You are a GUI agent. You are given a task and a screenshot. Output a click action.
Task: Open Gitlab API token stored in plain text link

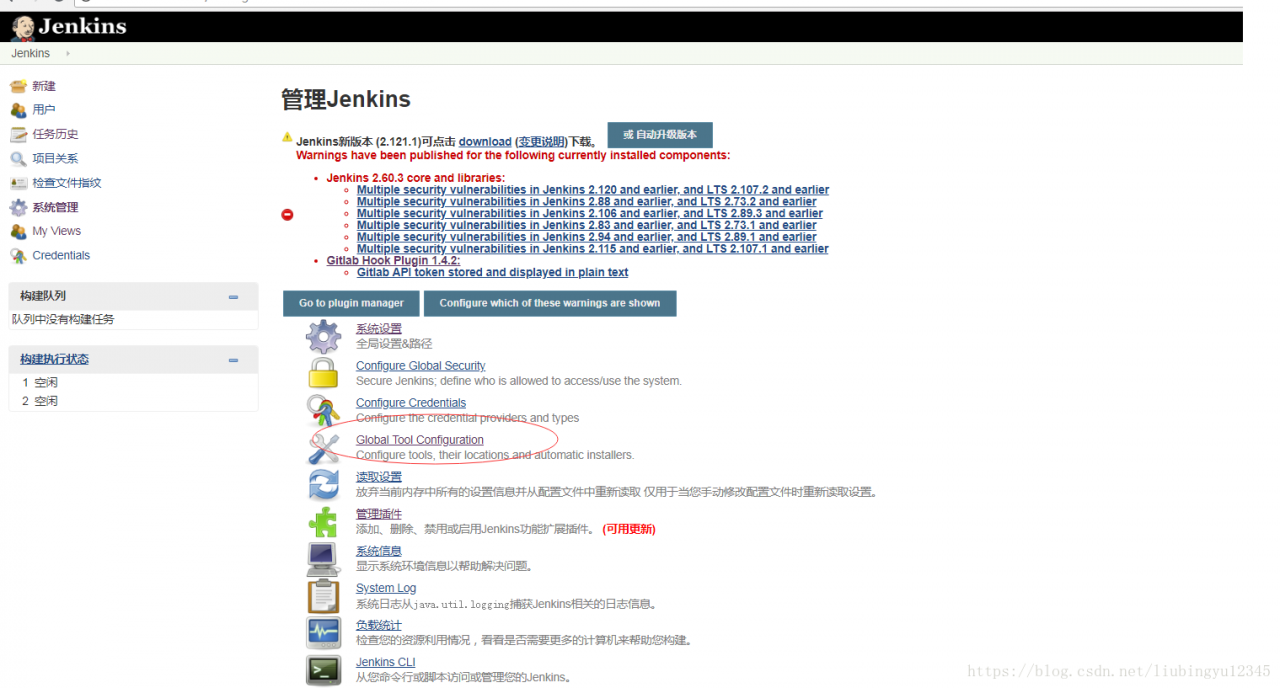point(493,272)
